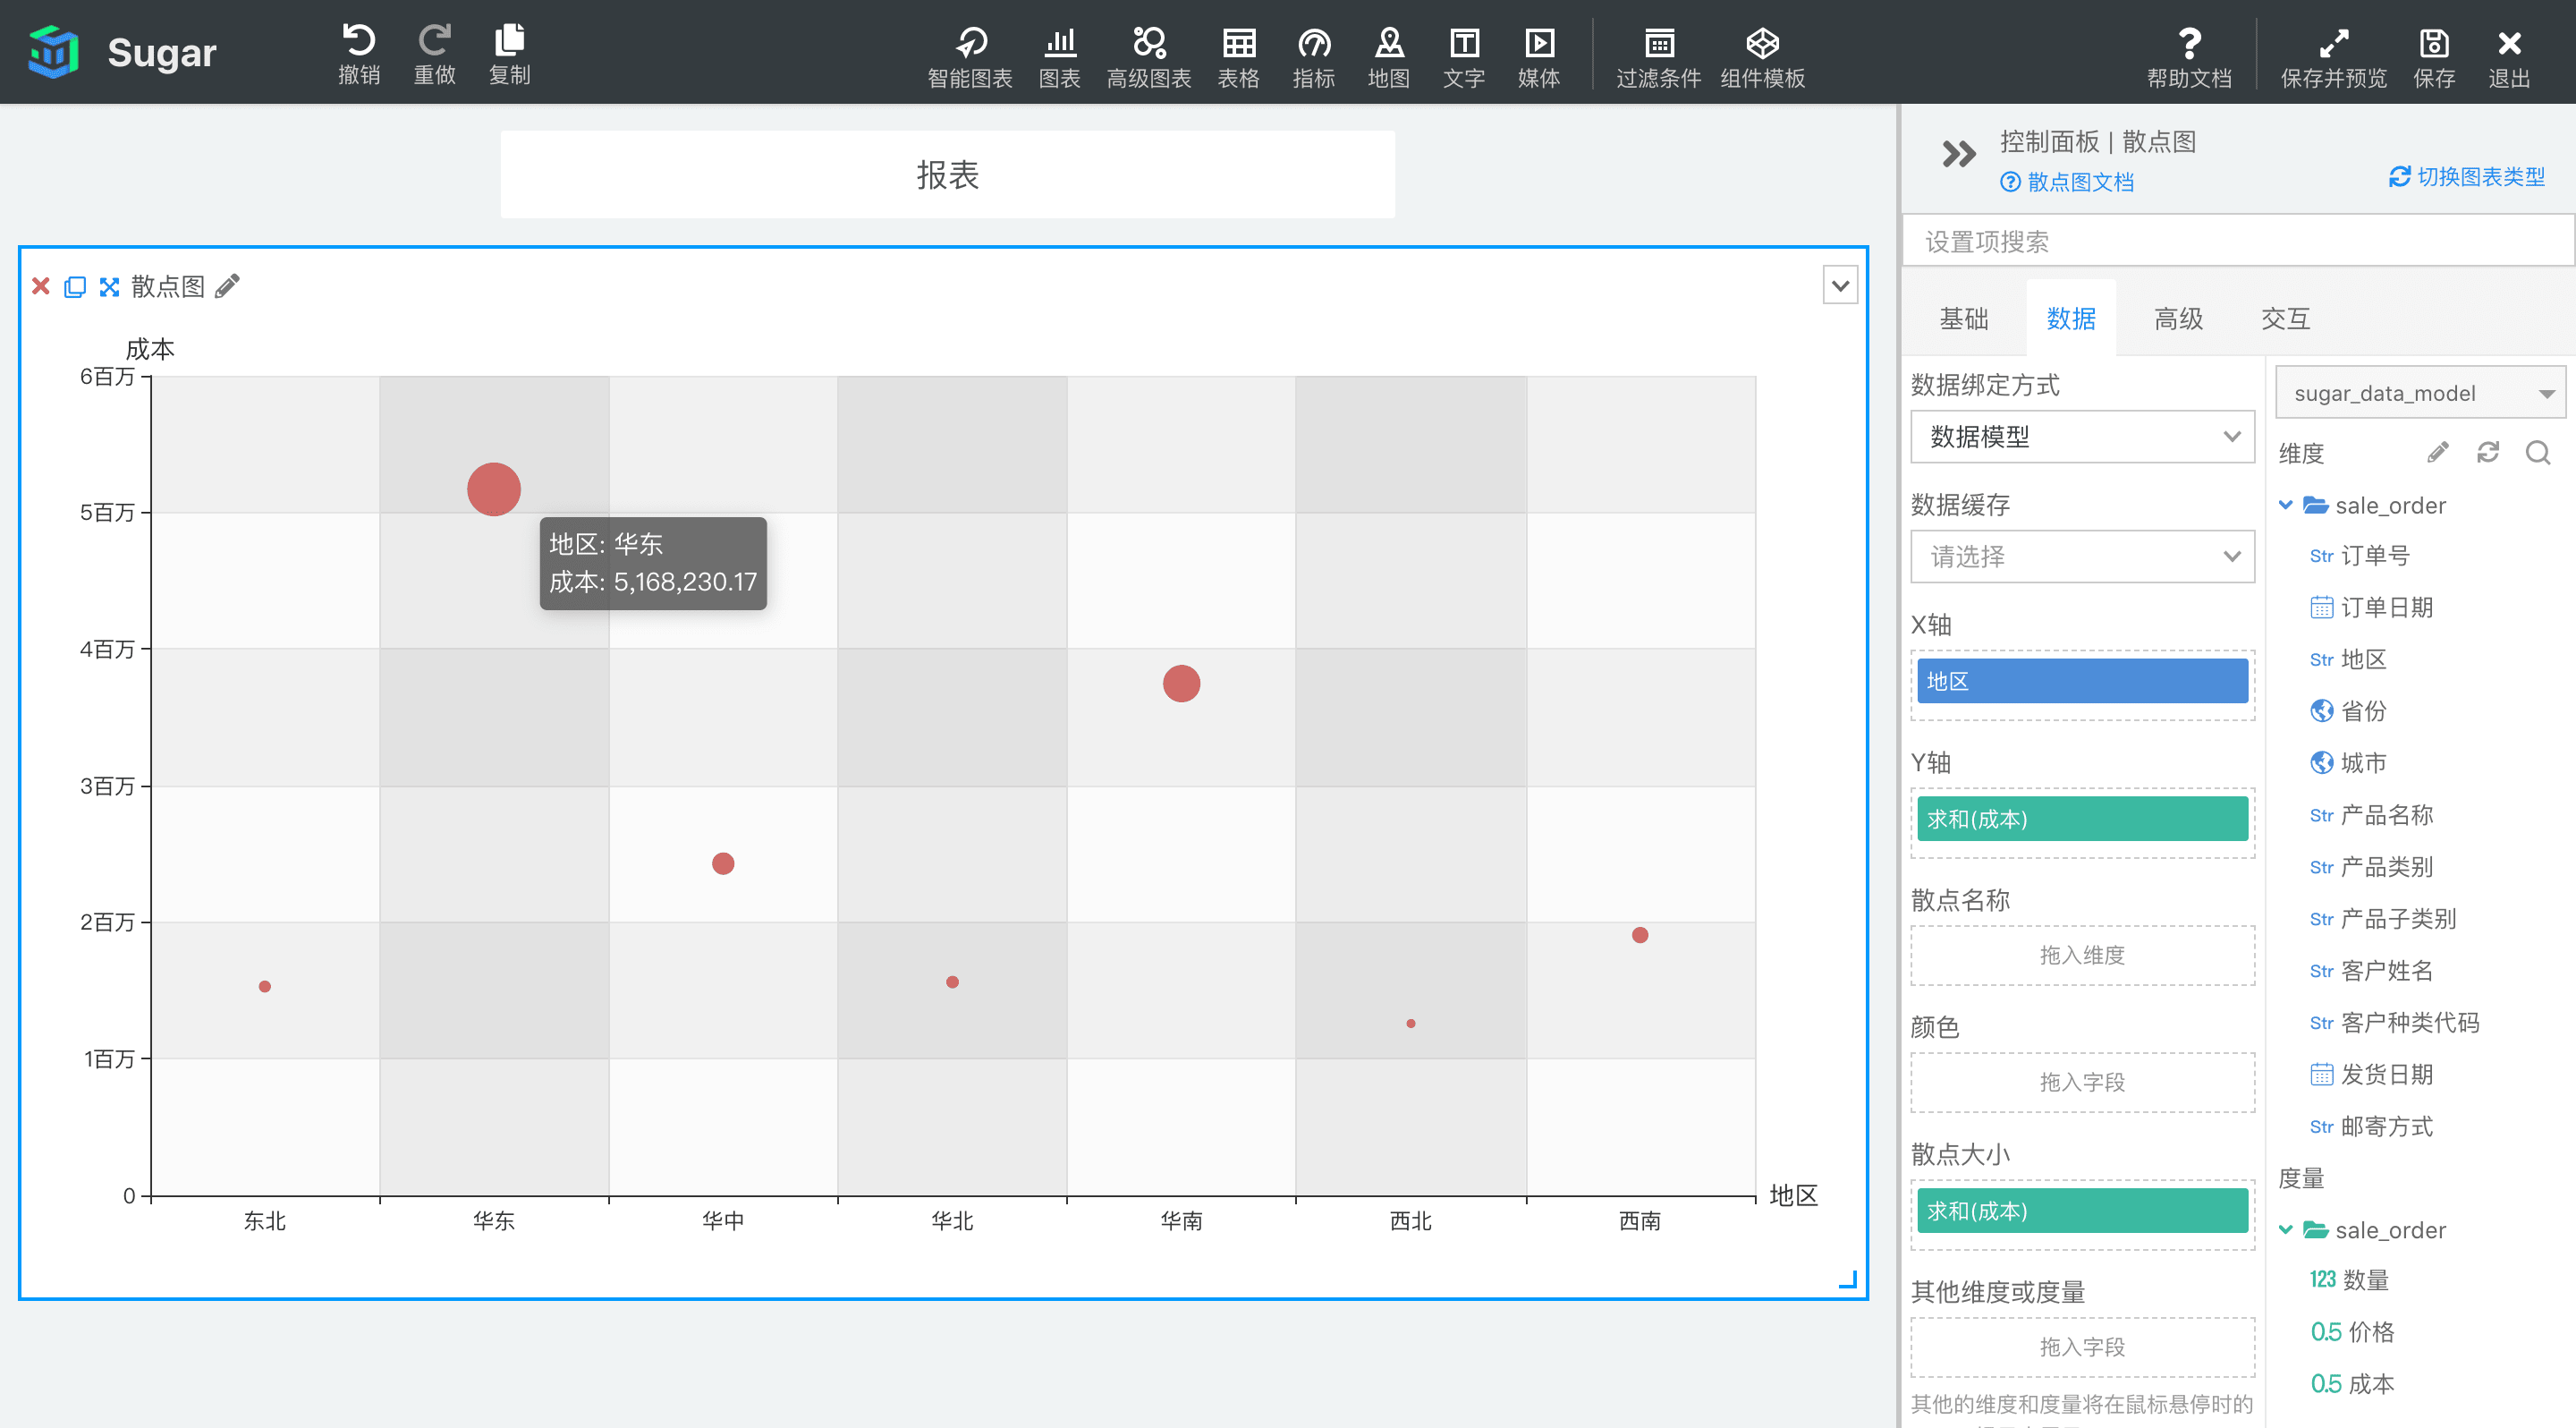Open the 图表 chart menu
2576x1428 pixels.
[x=1059, y=56]
